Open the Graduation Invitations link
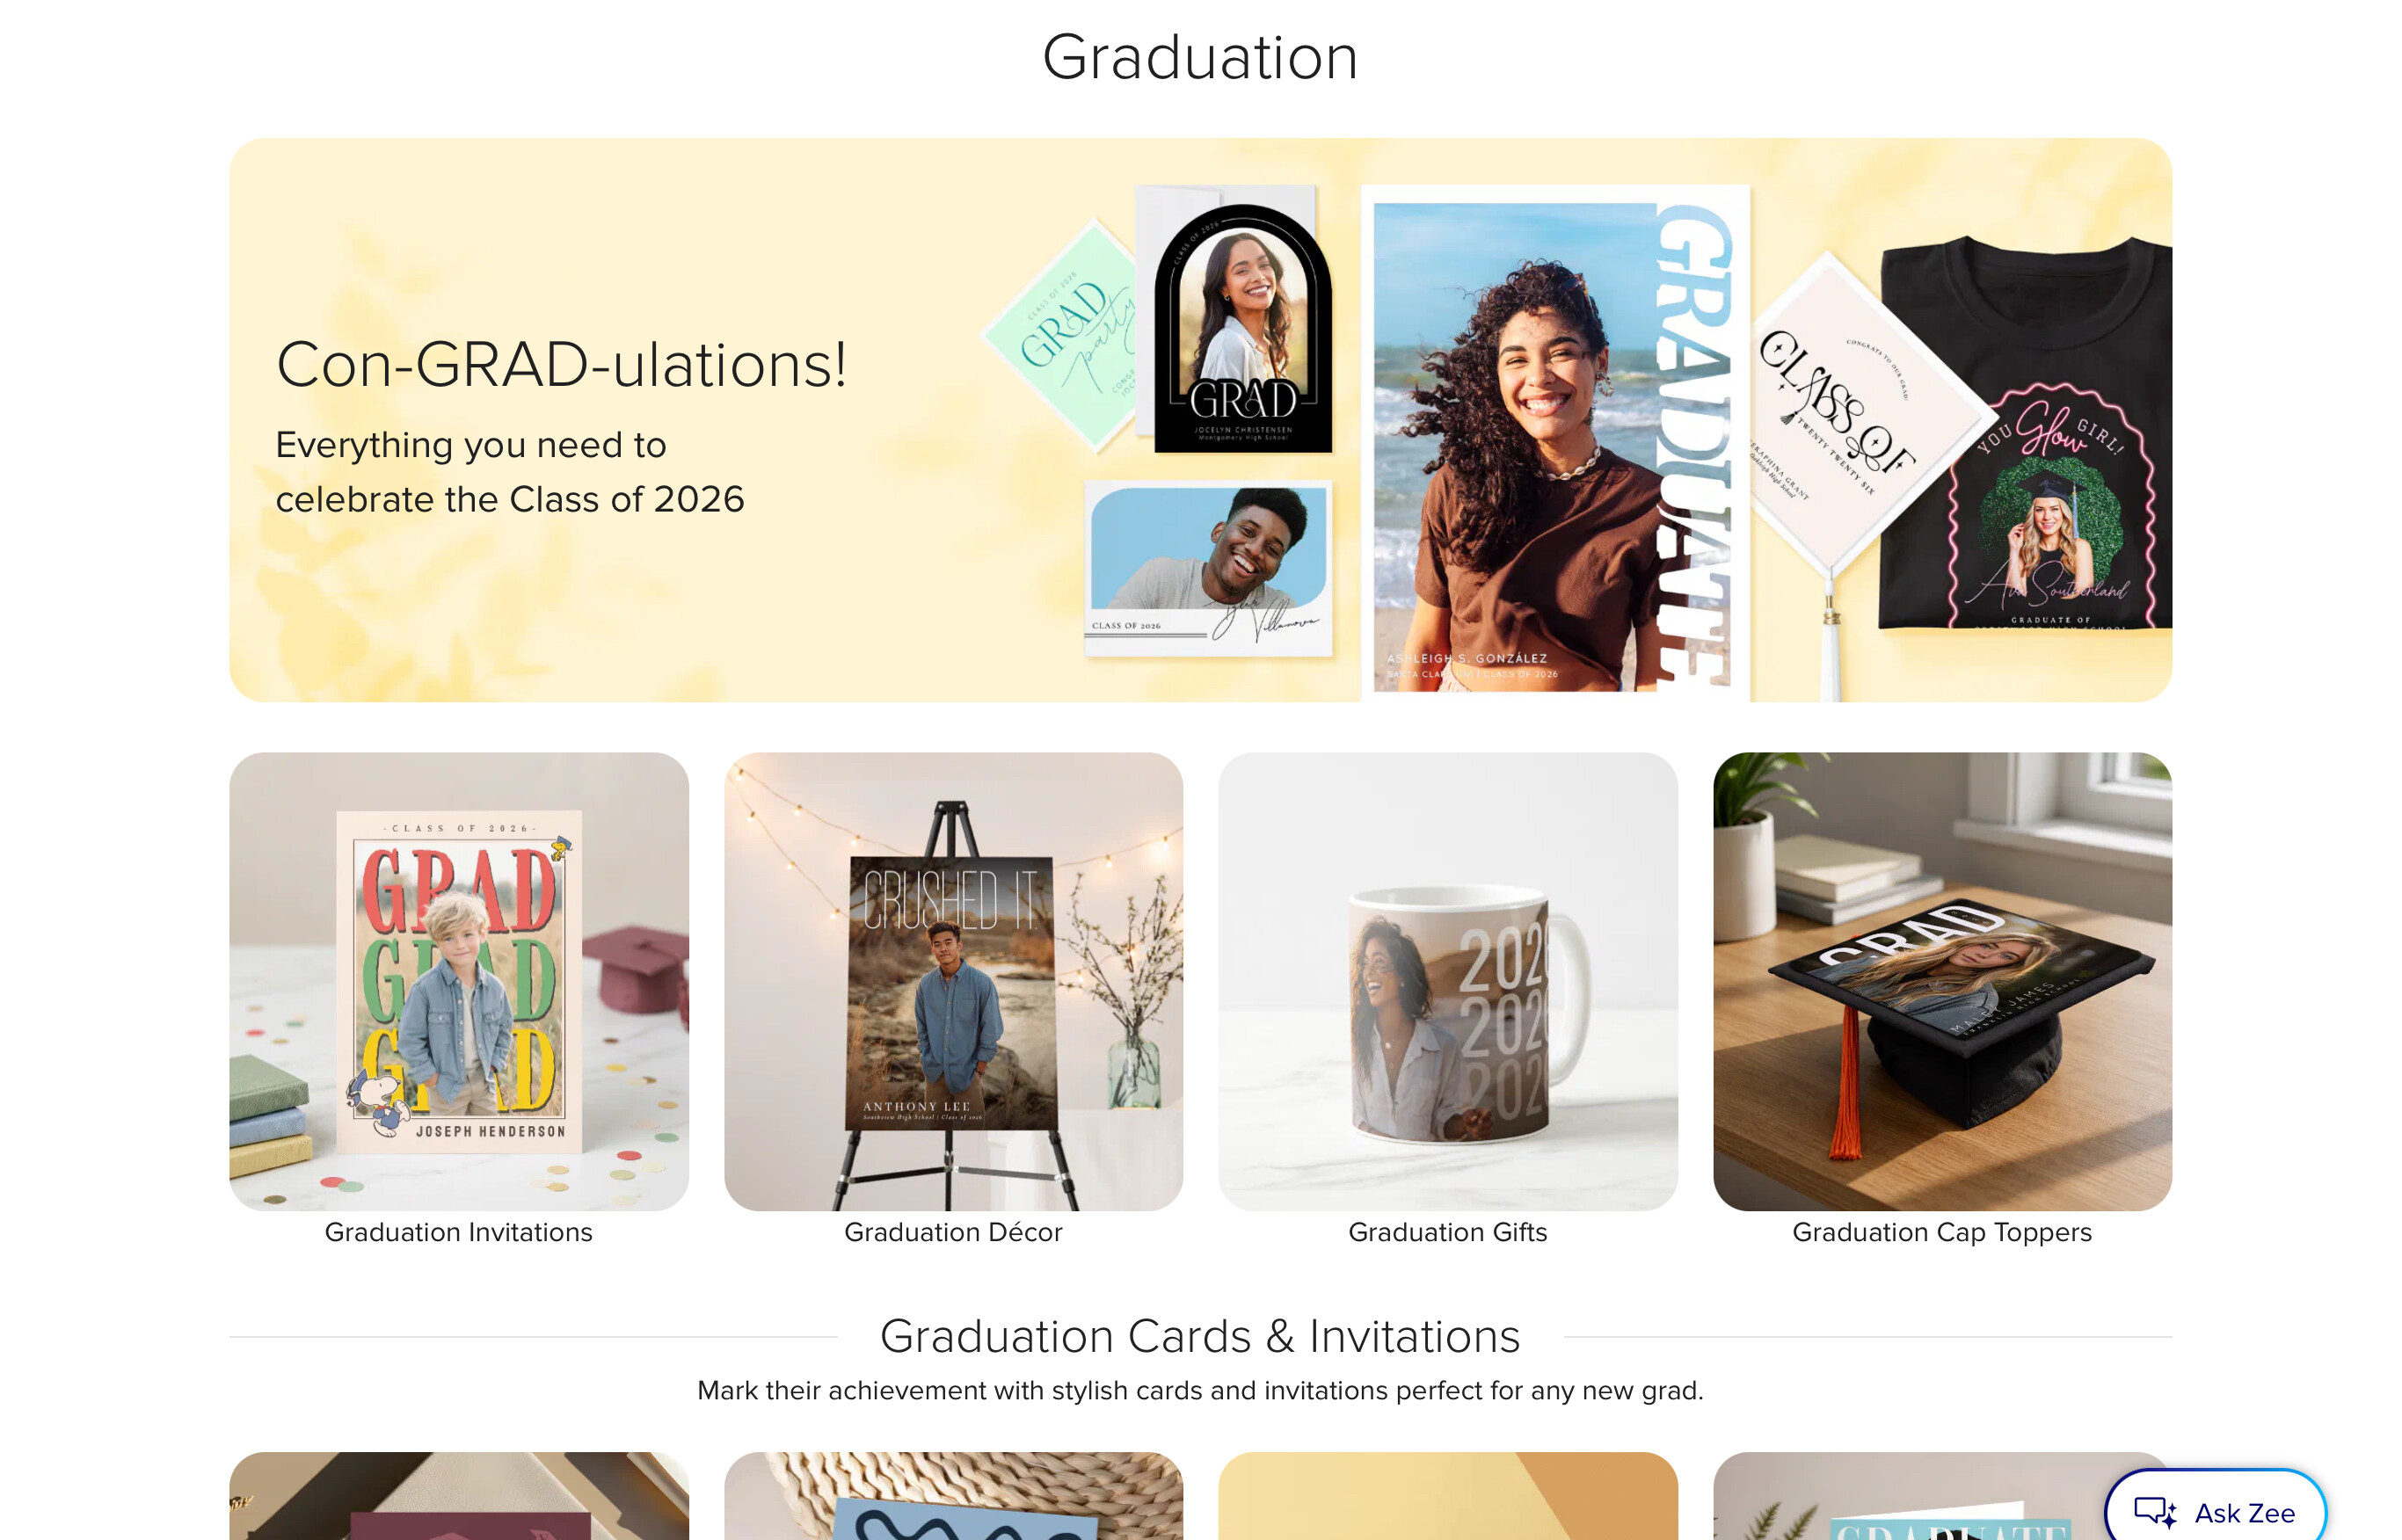This screenshot has height=1540, width=2402. pos(458,1232)
